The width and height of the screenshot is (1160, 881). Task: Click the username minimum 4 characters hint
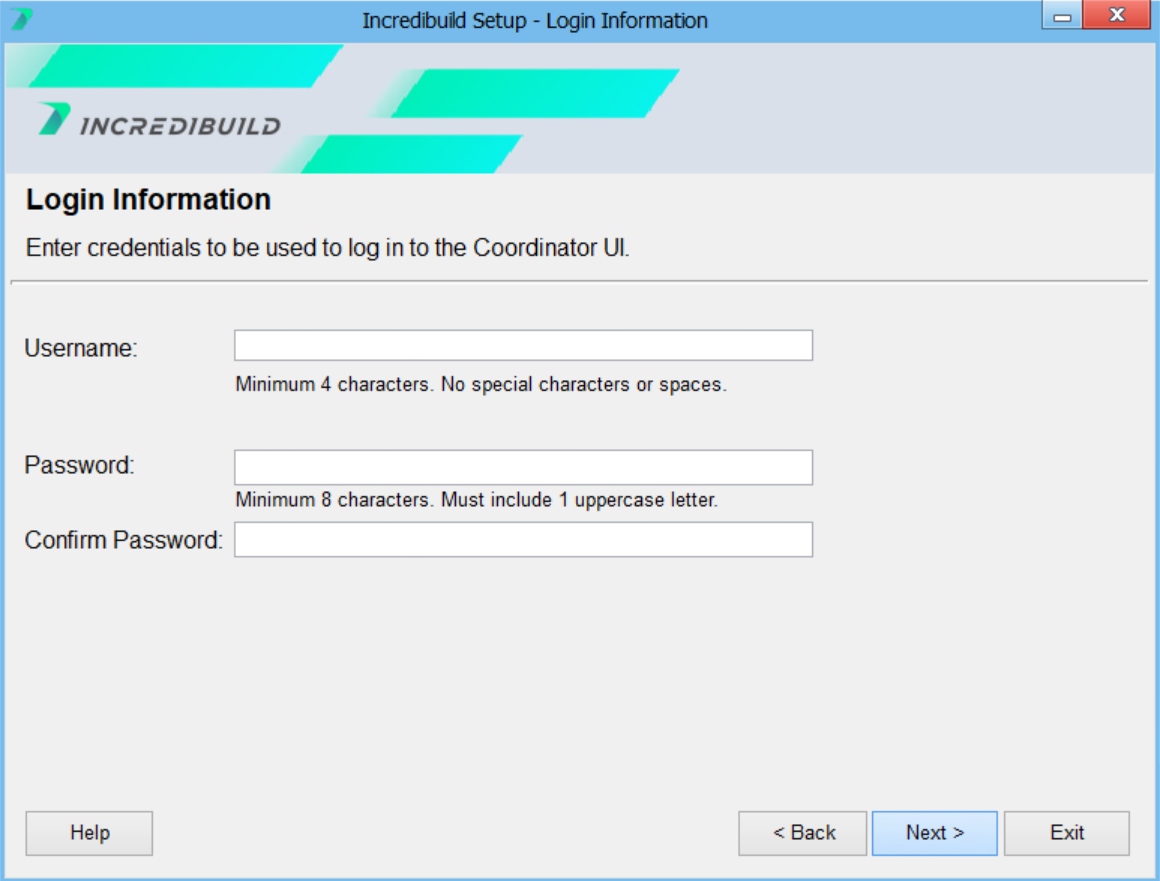pos(480,385)
